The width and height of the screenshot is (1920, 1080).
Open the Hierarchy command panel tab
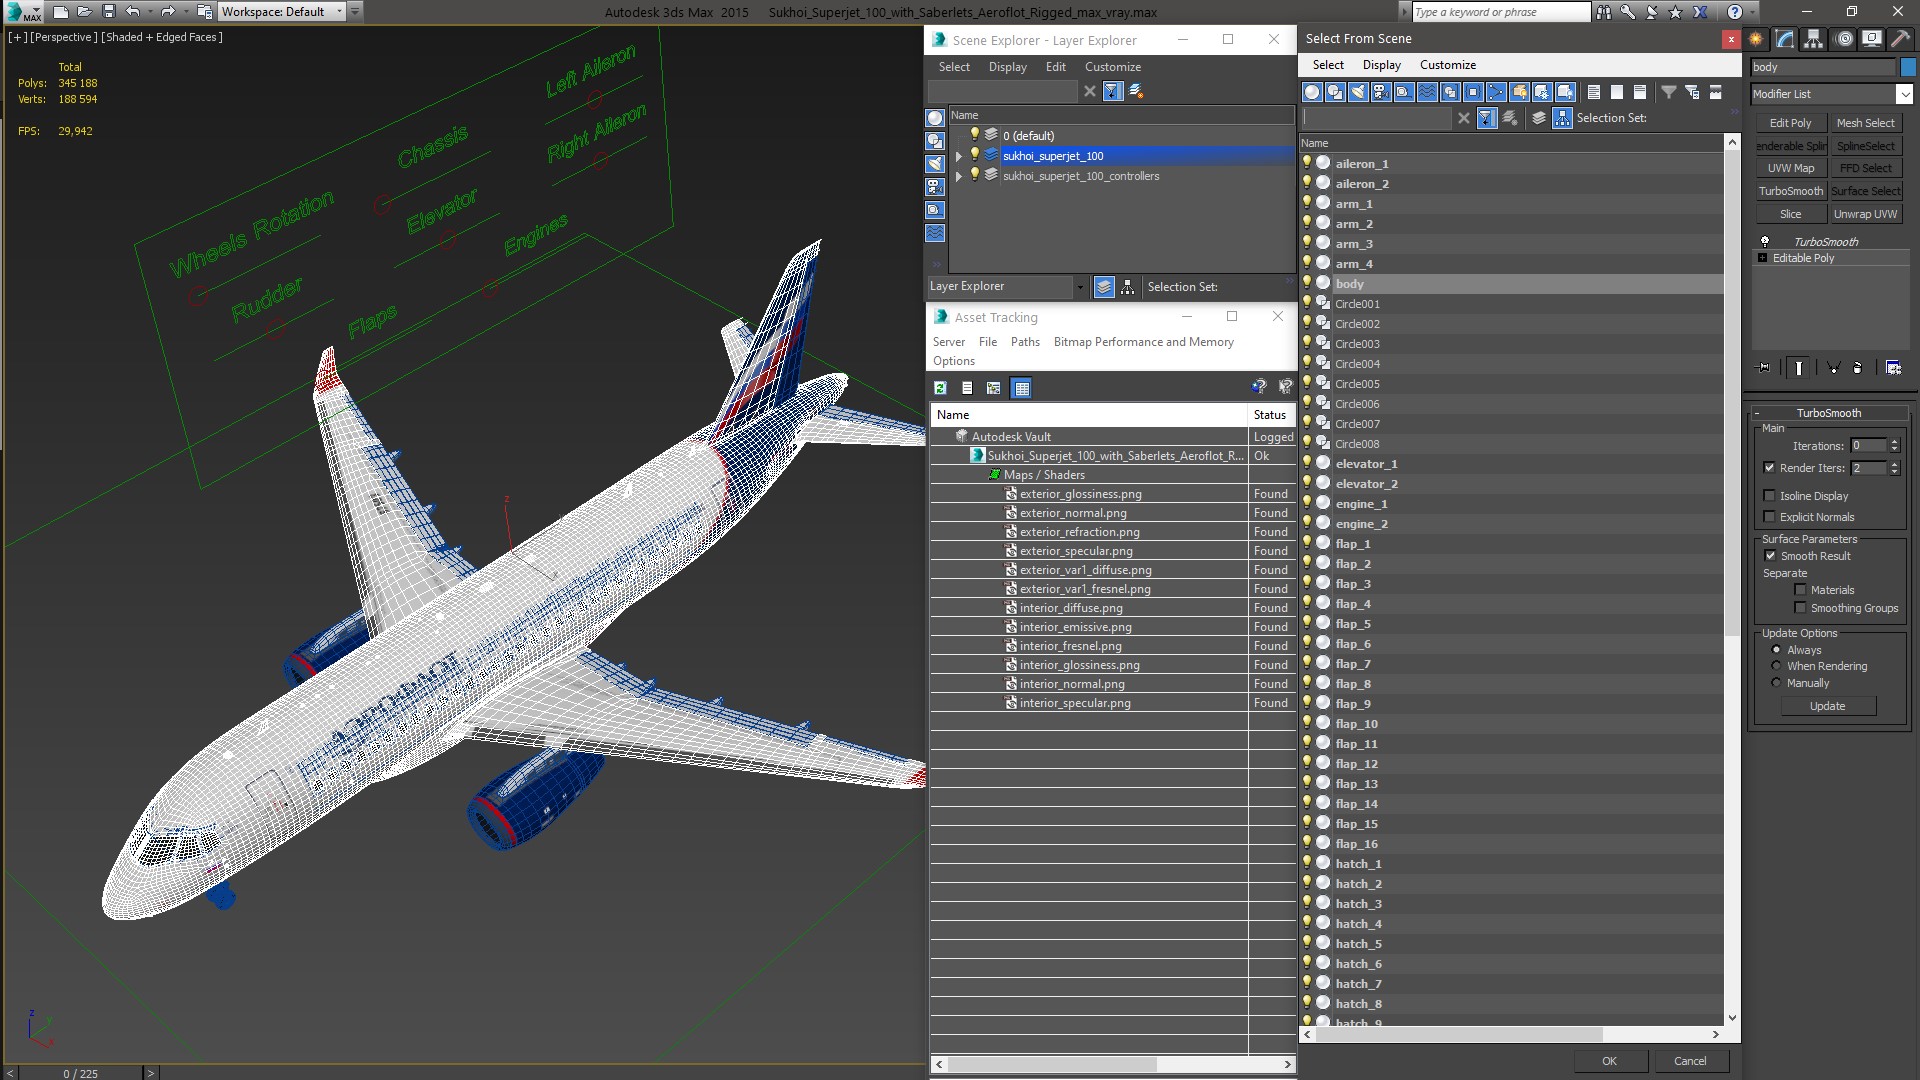(1813, 39)
